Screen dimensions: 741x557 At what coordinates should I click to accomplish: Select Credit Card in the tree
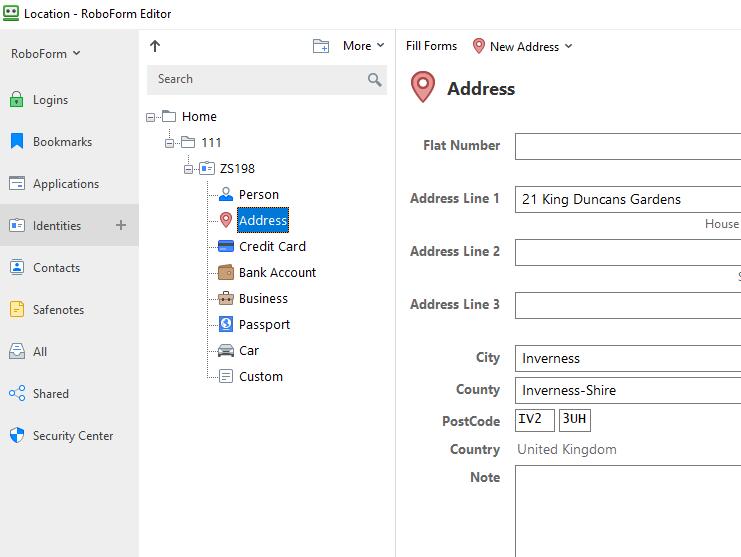pos(272,247)
